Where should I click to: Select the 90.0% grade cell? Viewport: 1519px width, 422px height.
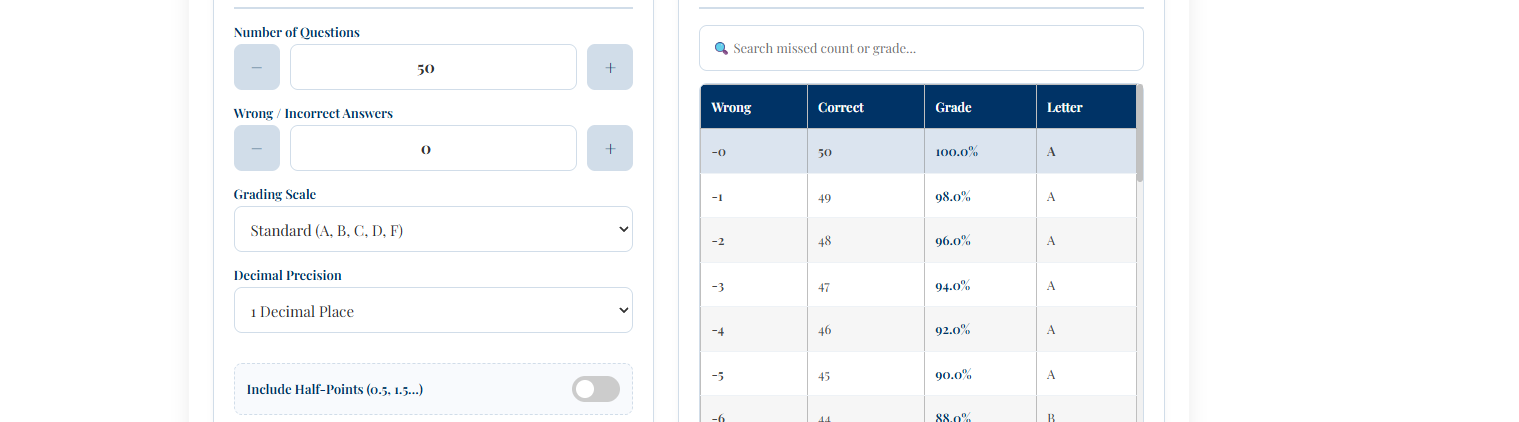(x=981, y=374)
